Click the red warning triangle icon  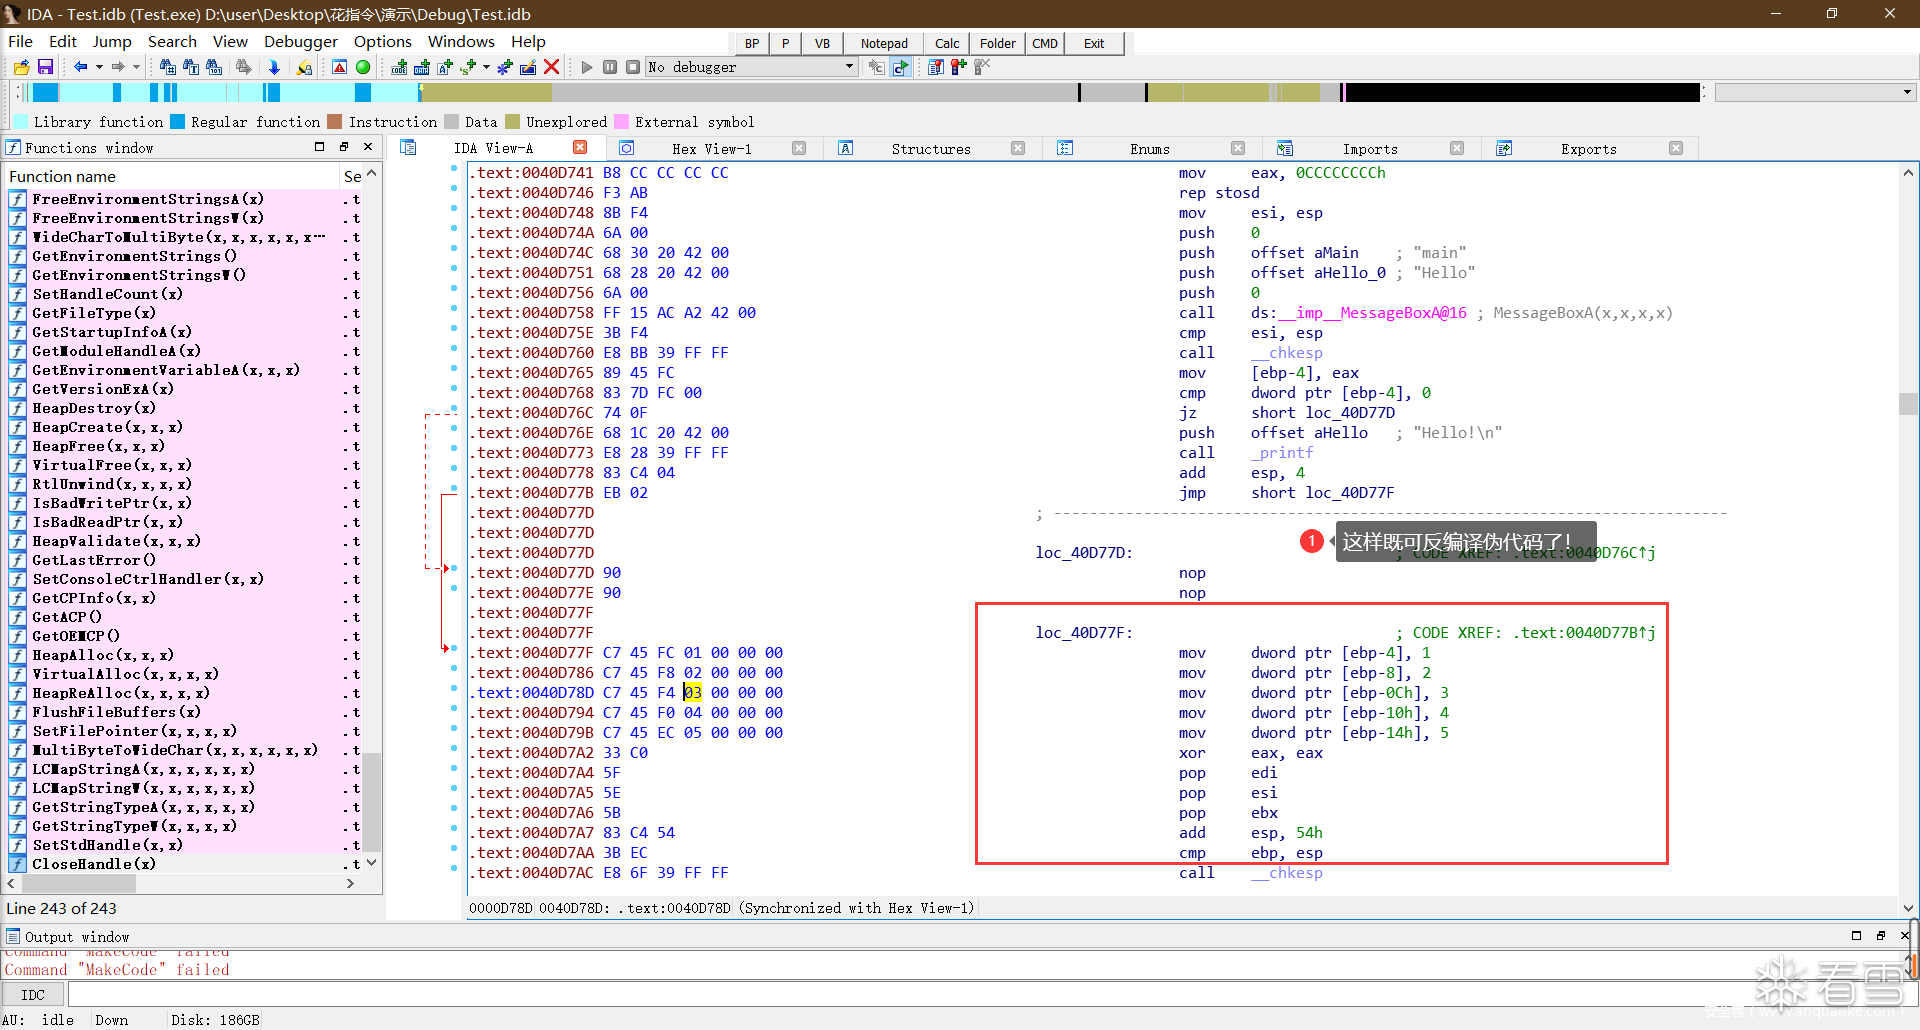(339, 67)
